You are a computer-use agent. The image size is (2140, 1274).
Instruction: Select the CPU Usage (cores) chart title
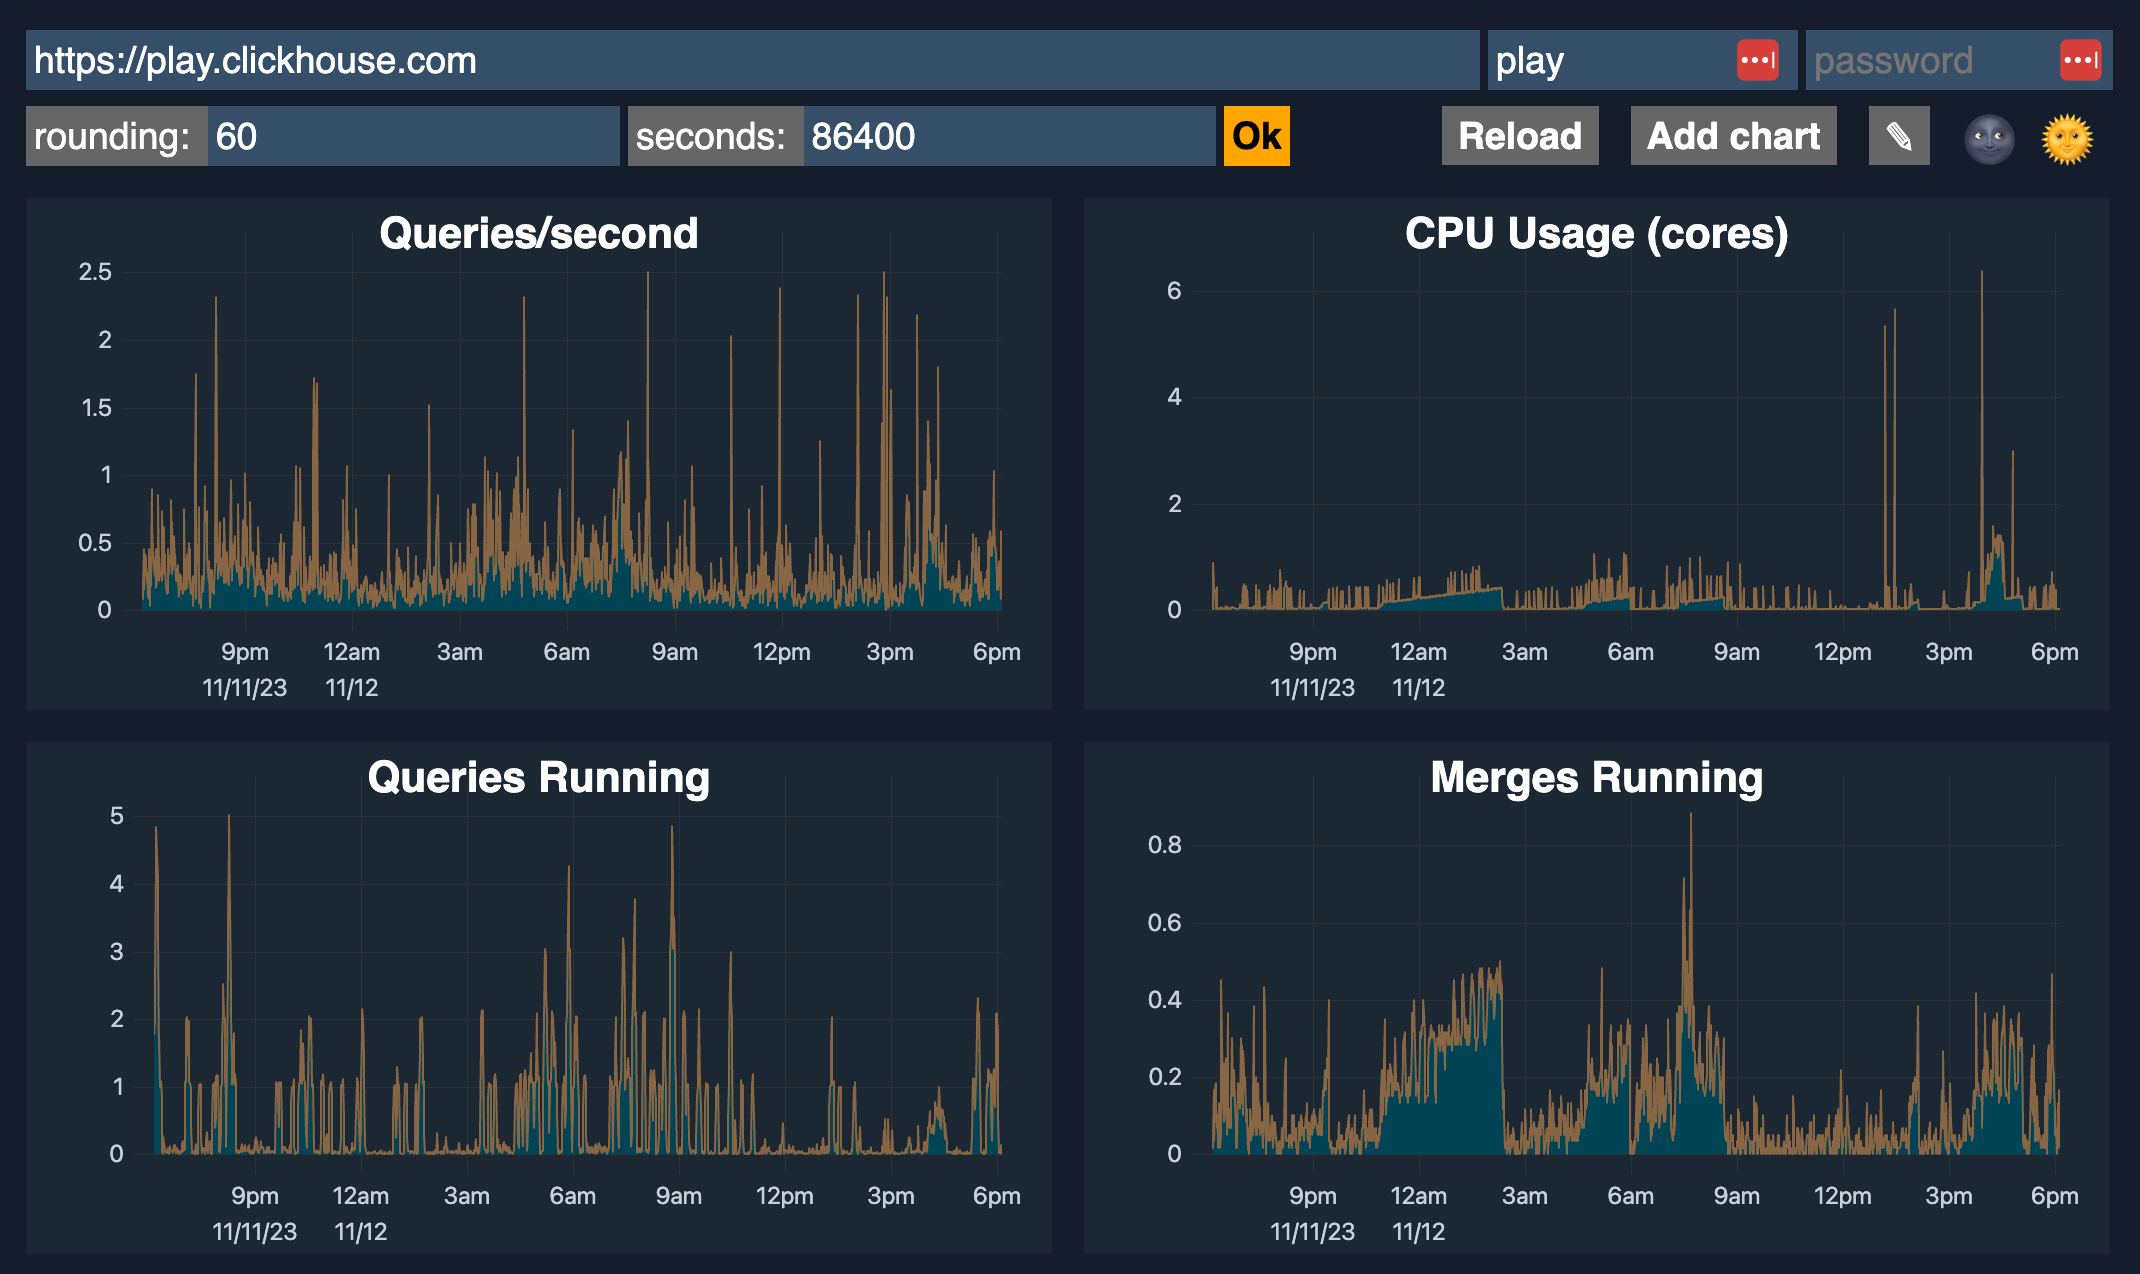tap(1596, 233)
